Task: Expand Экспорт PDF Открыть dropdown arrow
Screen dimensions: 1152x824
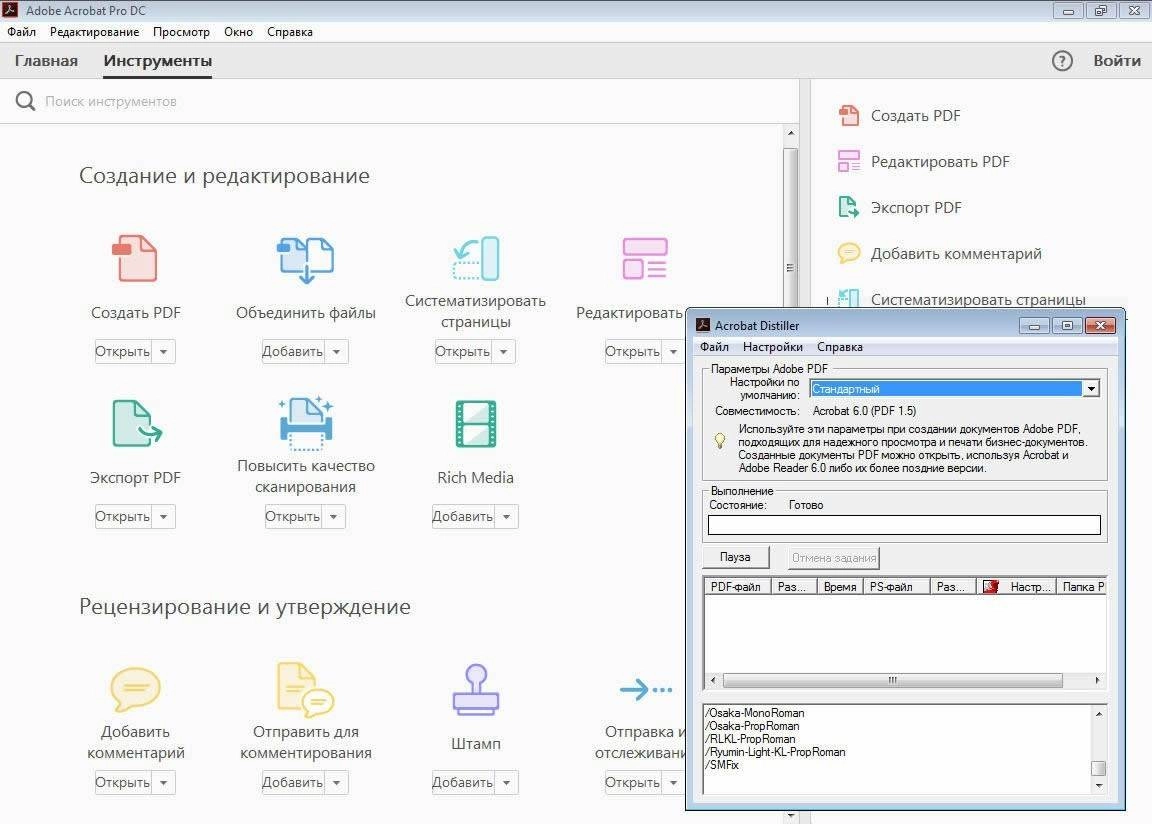Action: coord(164,517)
